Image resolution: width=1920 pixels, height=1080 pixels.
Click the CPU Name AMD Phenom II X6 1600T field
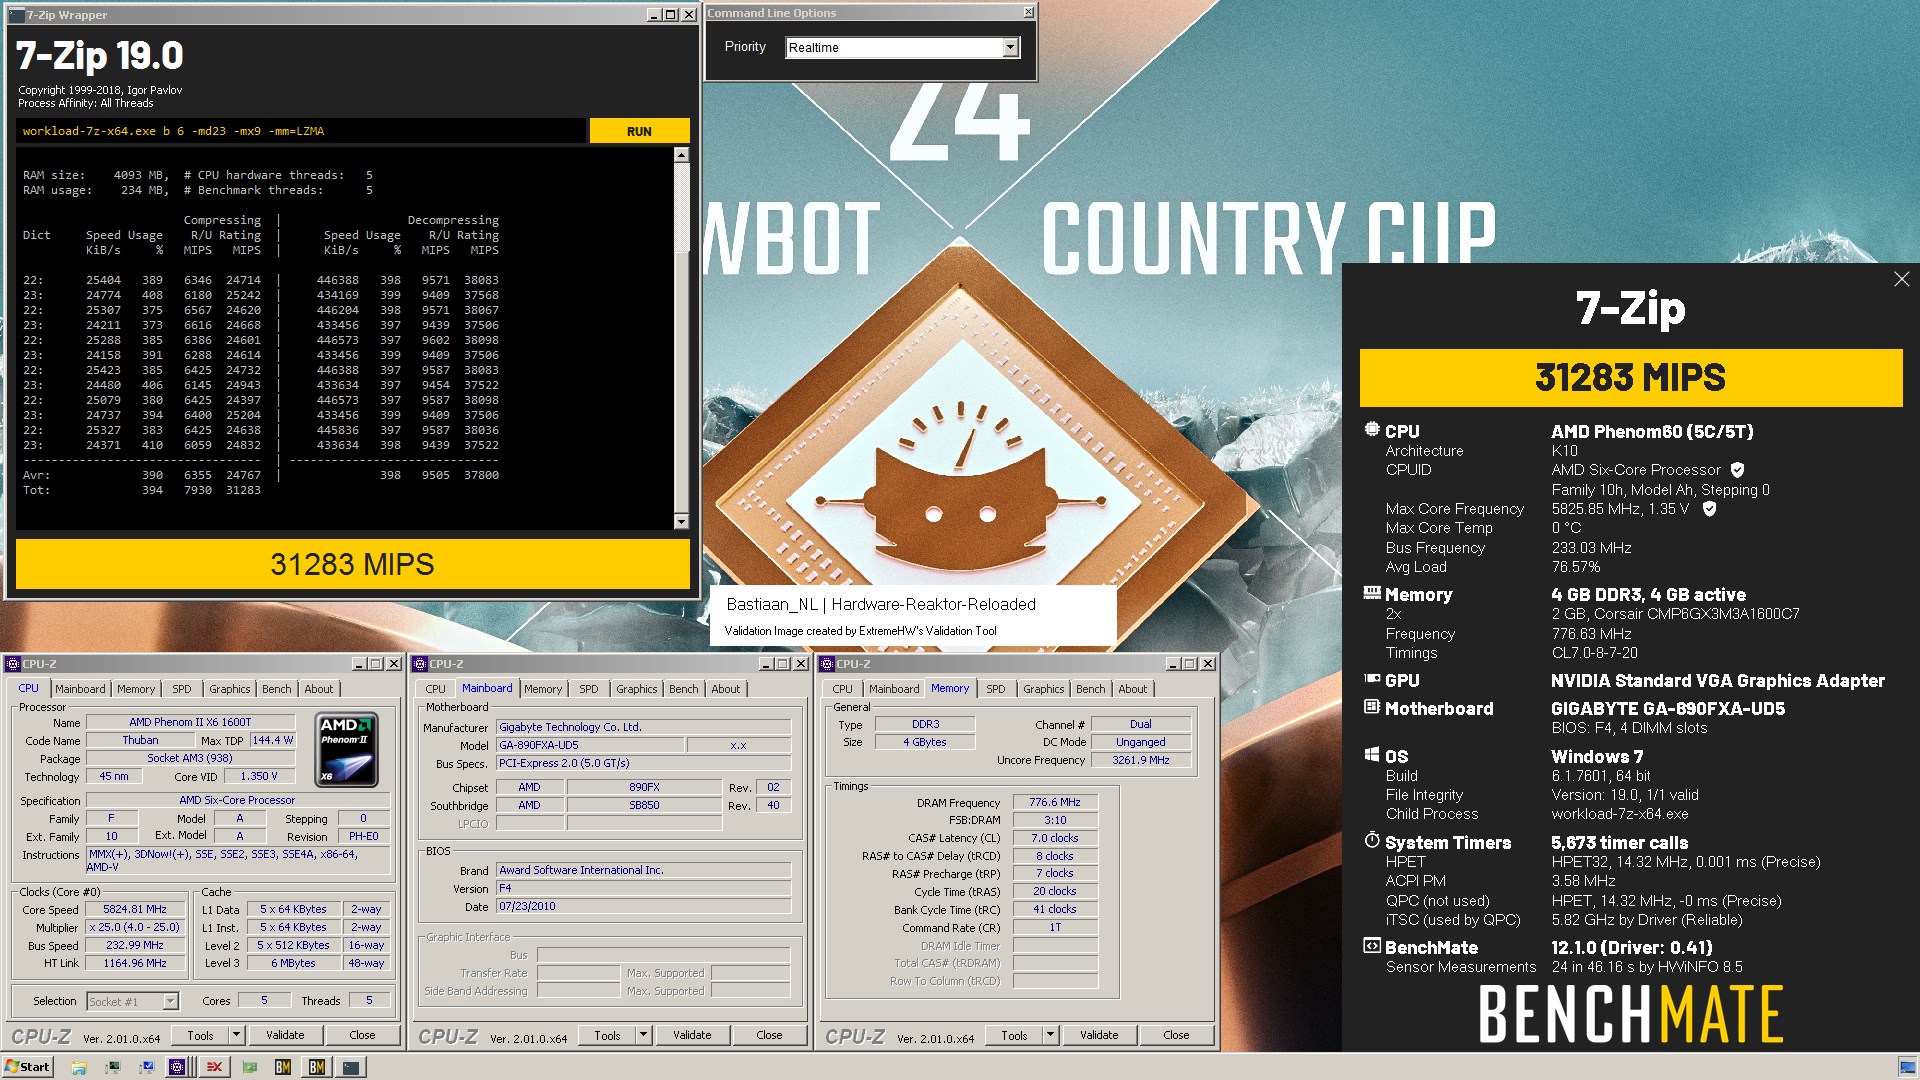click(x=190, y=722)
